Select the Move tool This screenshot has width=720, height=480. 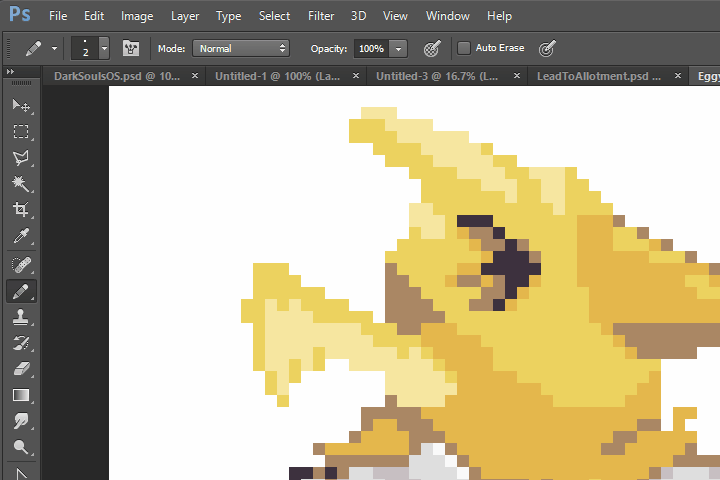[x=21, y=106]
